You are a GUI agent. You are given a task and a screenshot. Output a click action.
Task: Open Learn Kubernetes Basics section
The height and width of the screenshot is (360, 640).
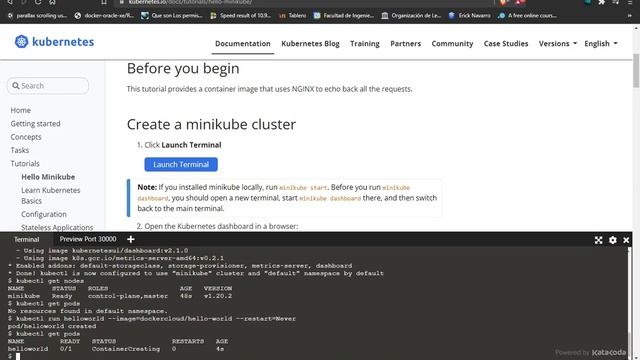tap(51, 196)
